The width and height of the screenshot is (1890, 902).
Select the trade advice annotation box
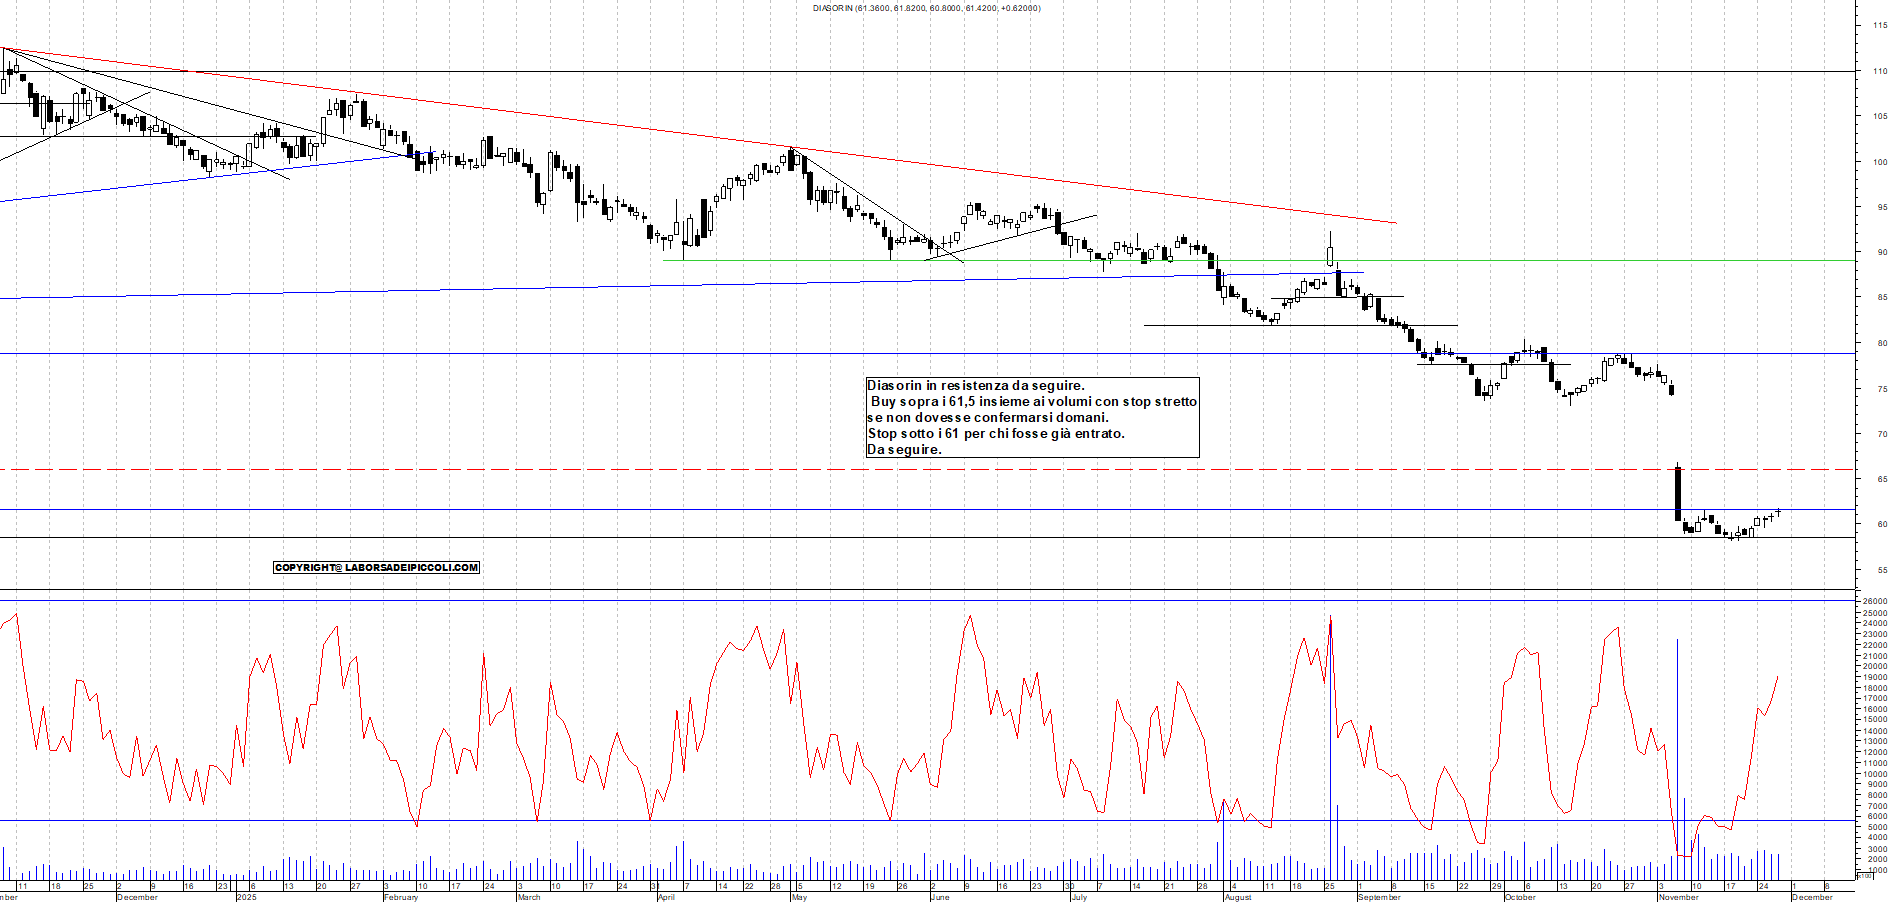1030,416
